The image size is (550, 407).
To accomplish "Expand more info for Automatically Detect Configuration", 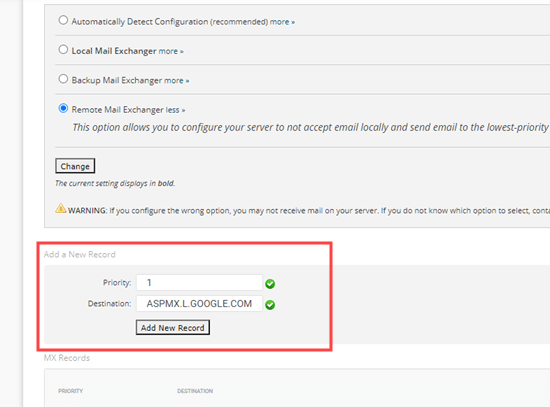I will pyautogui.click(x=282, y=22).
